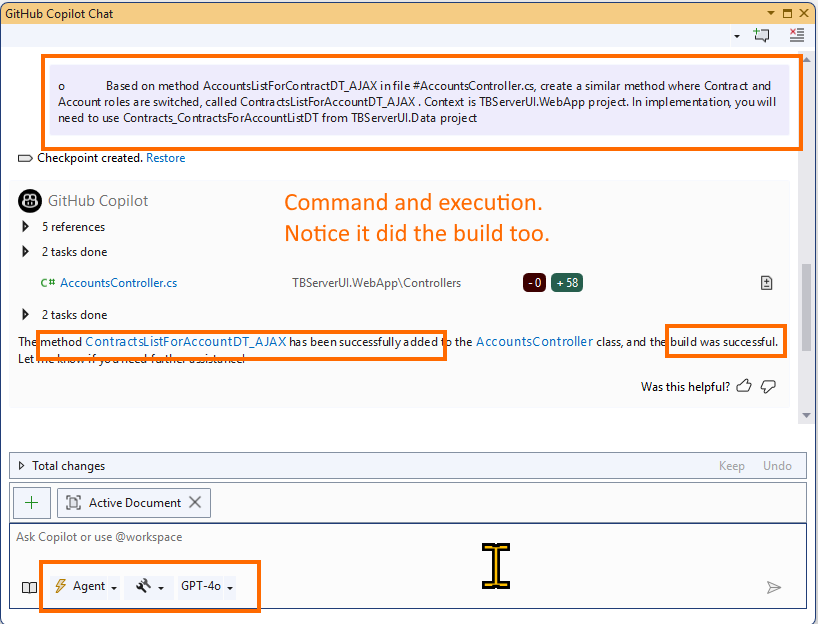Create a new chat thread
The image size is (818, 624).
[x=761, y=35]
